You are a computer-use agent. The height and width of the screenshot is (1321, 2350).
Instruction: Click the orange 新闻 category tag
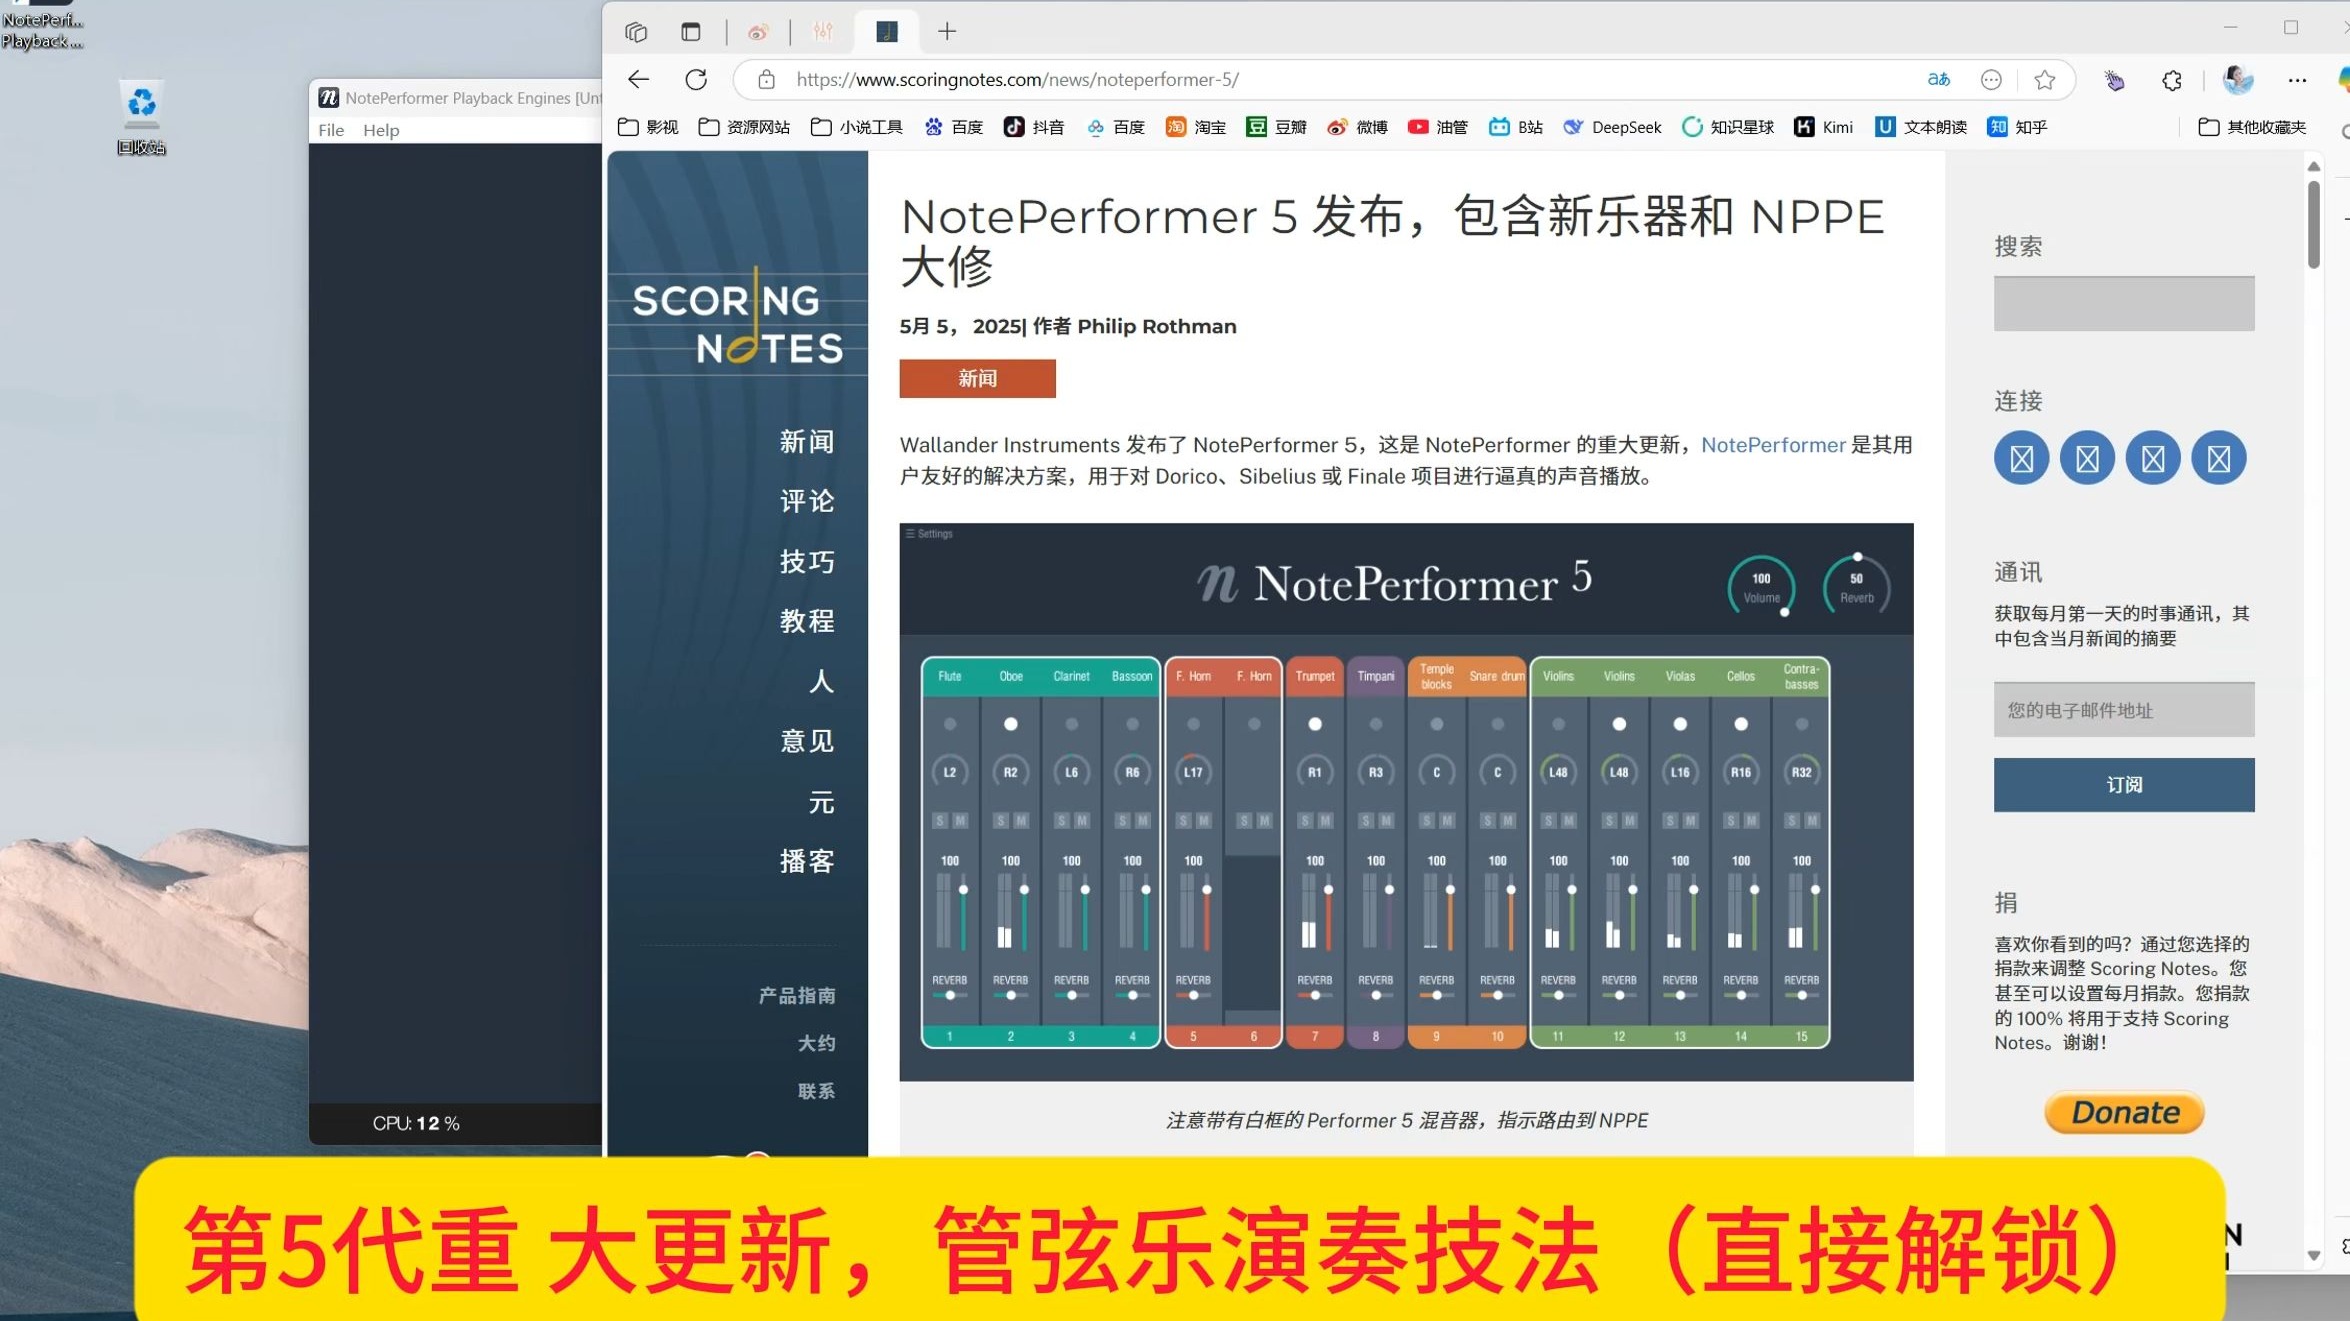click(x=977, y=378)
